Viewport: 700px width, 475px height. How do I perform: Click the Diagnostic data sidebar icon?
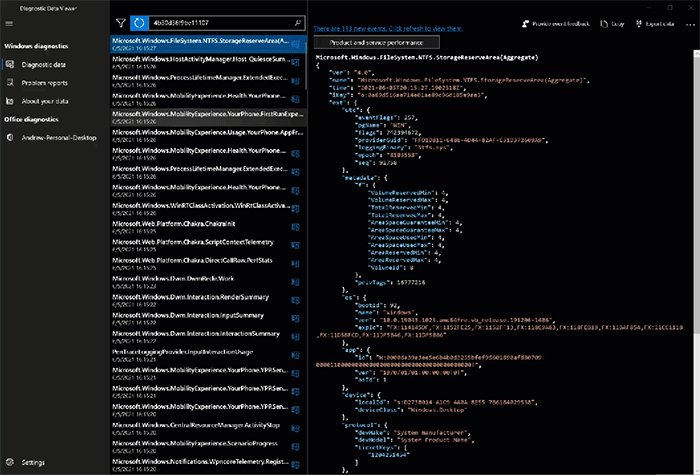(10, 64)
